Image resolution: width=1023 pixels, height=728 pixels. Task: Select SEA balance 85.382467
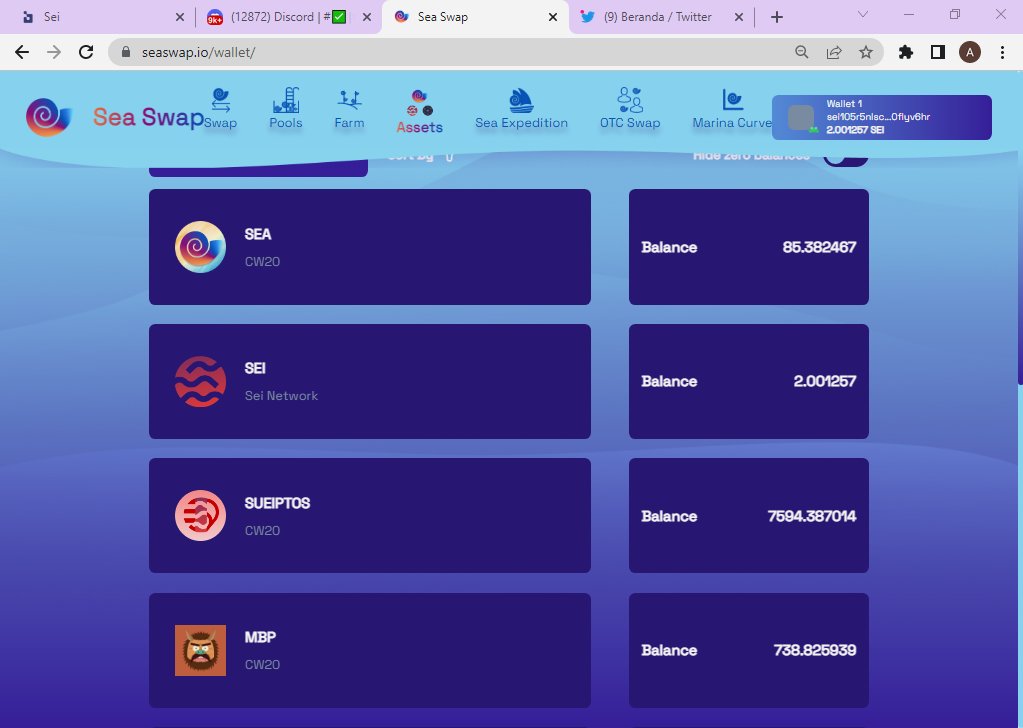pyautogui.click(x=819, y=247)
